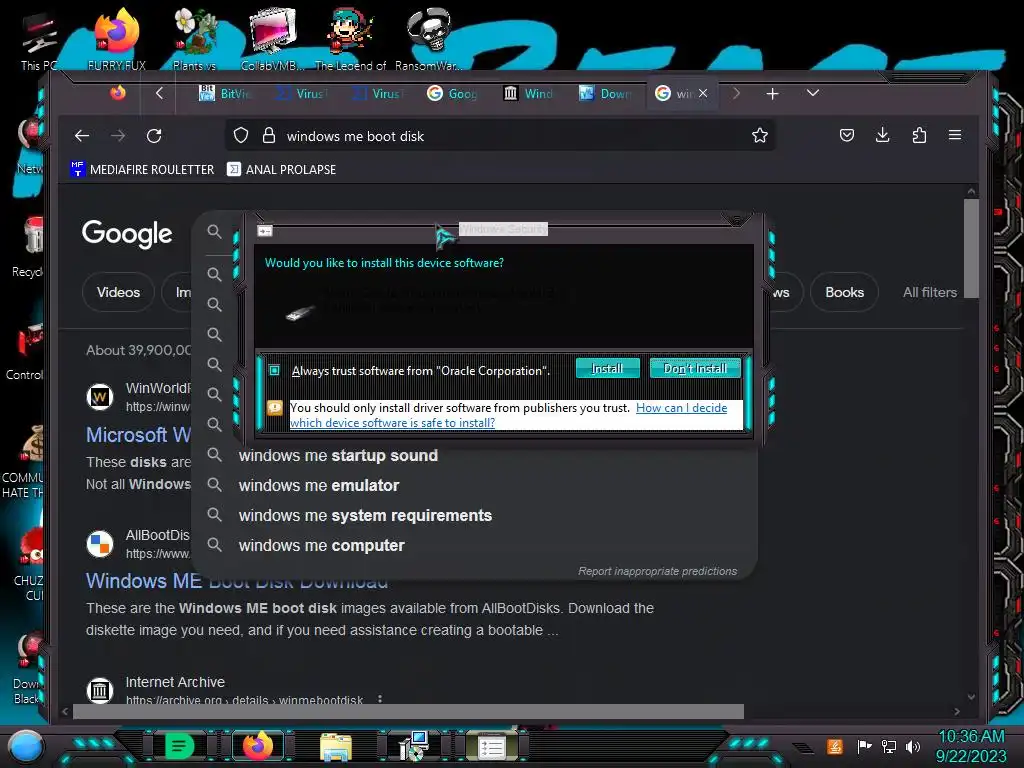
Task: Open File Explorer from the taskbar
Action: [336, 747]
